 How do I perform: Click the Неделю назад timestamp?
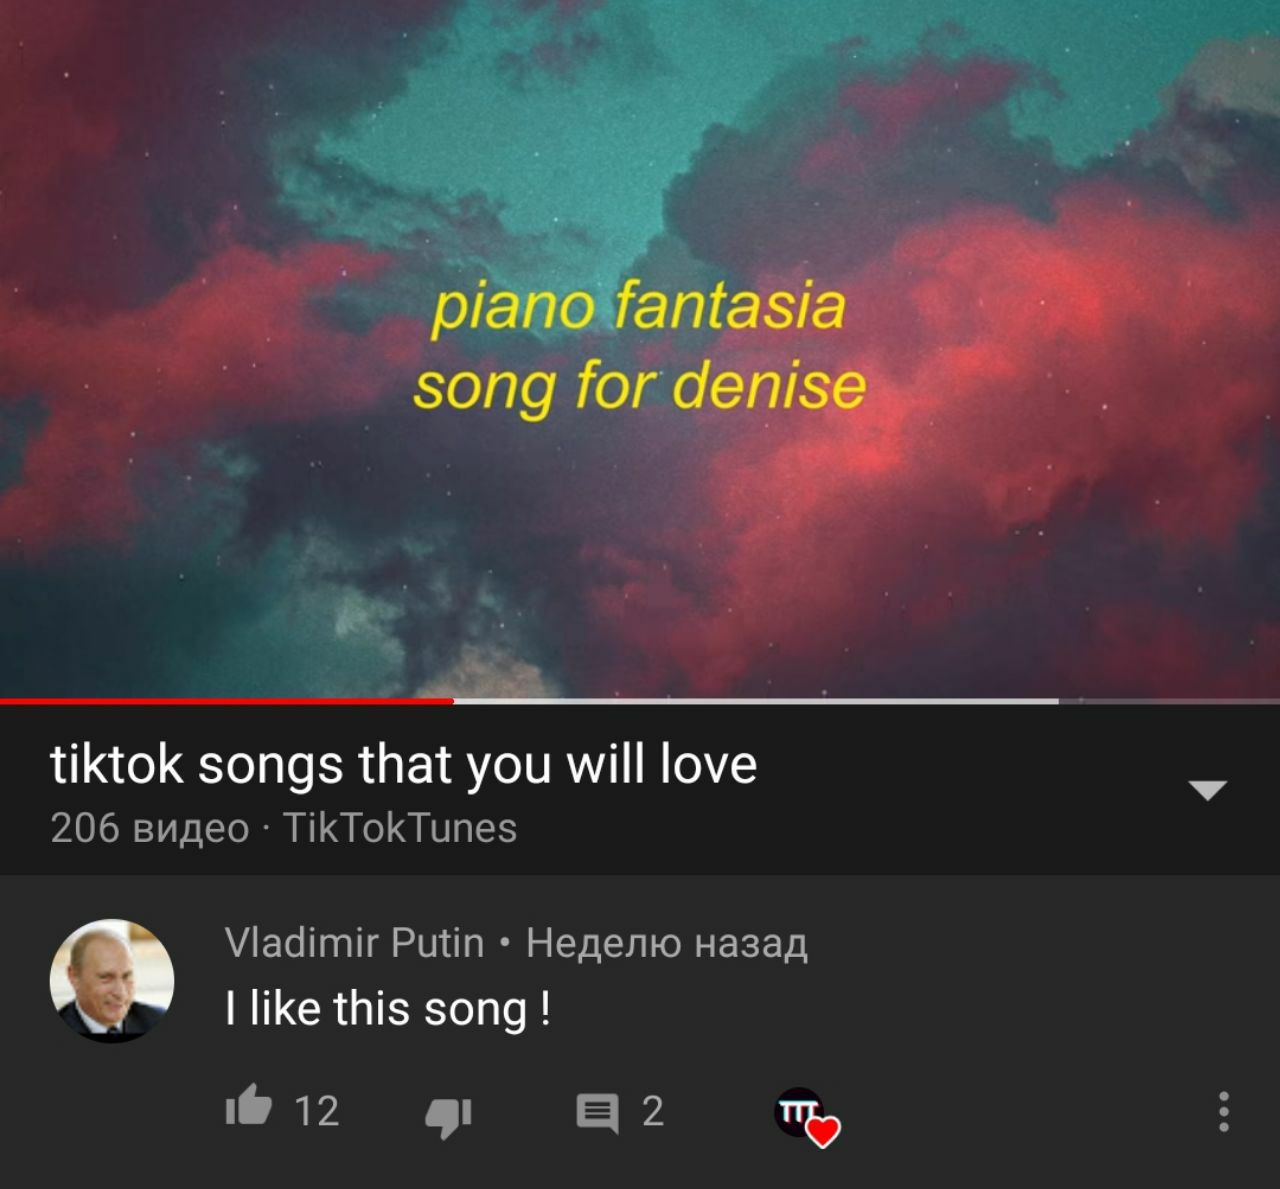coord(667,942)
